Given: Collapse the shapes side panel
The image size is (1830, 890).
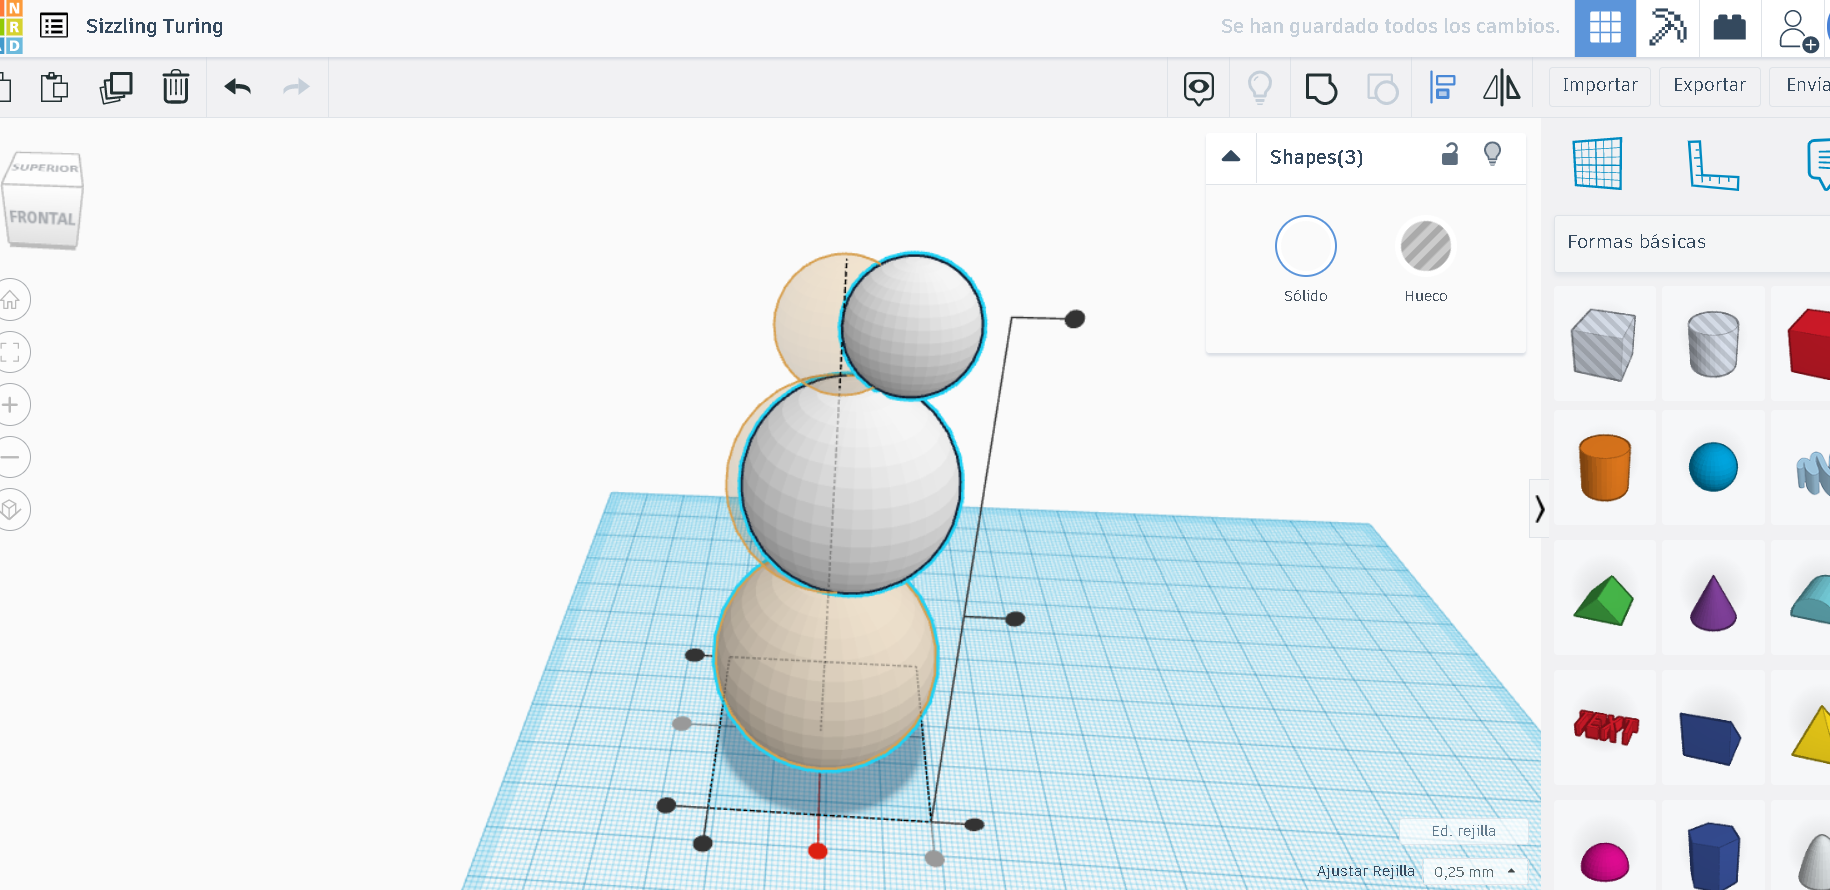Looking at the screenshot, I should (1540, 509).
